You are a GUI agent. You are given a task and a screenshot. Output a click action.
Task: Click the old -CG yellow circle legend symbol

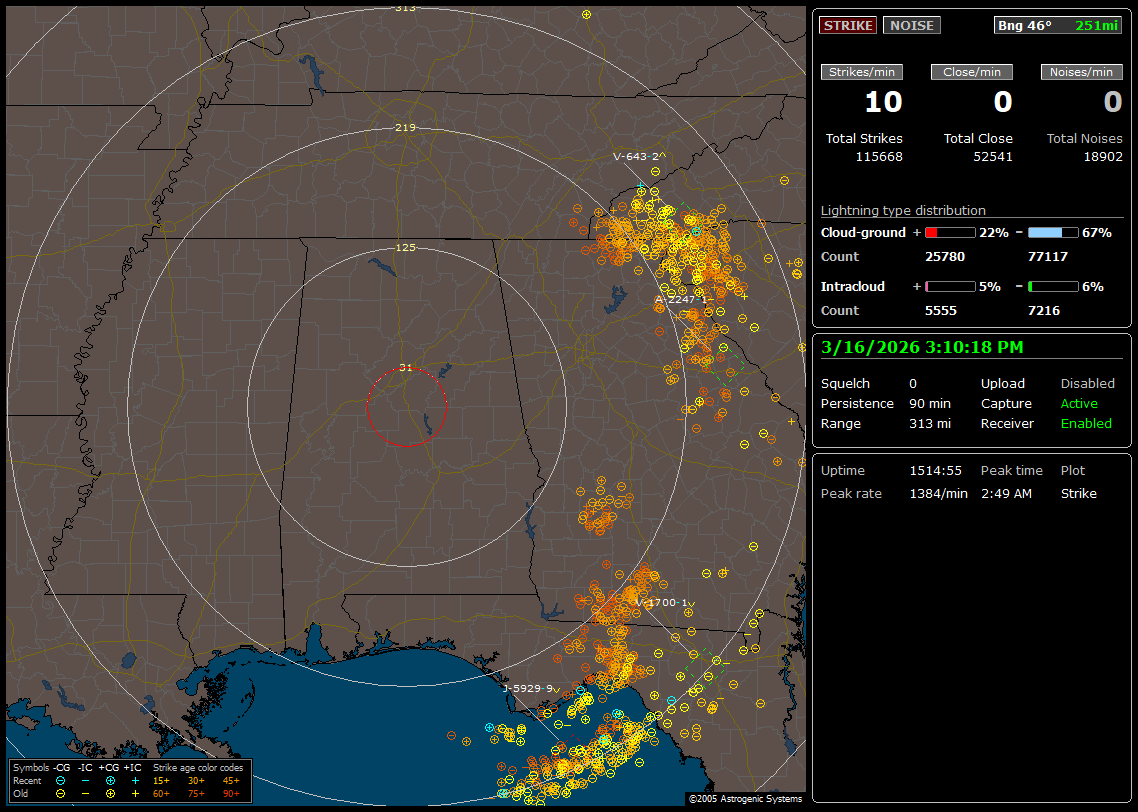pos(61,793)
